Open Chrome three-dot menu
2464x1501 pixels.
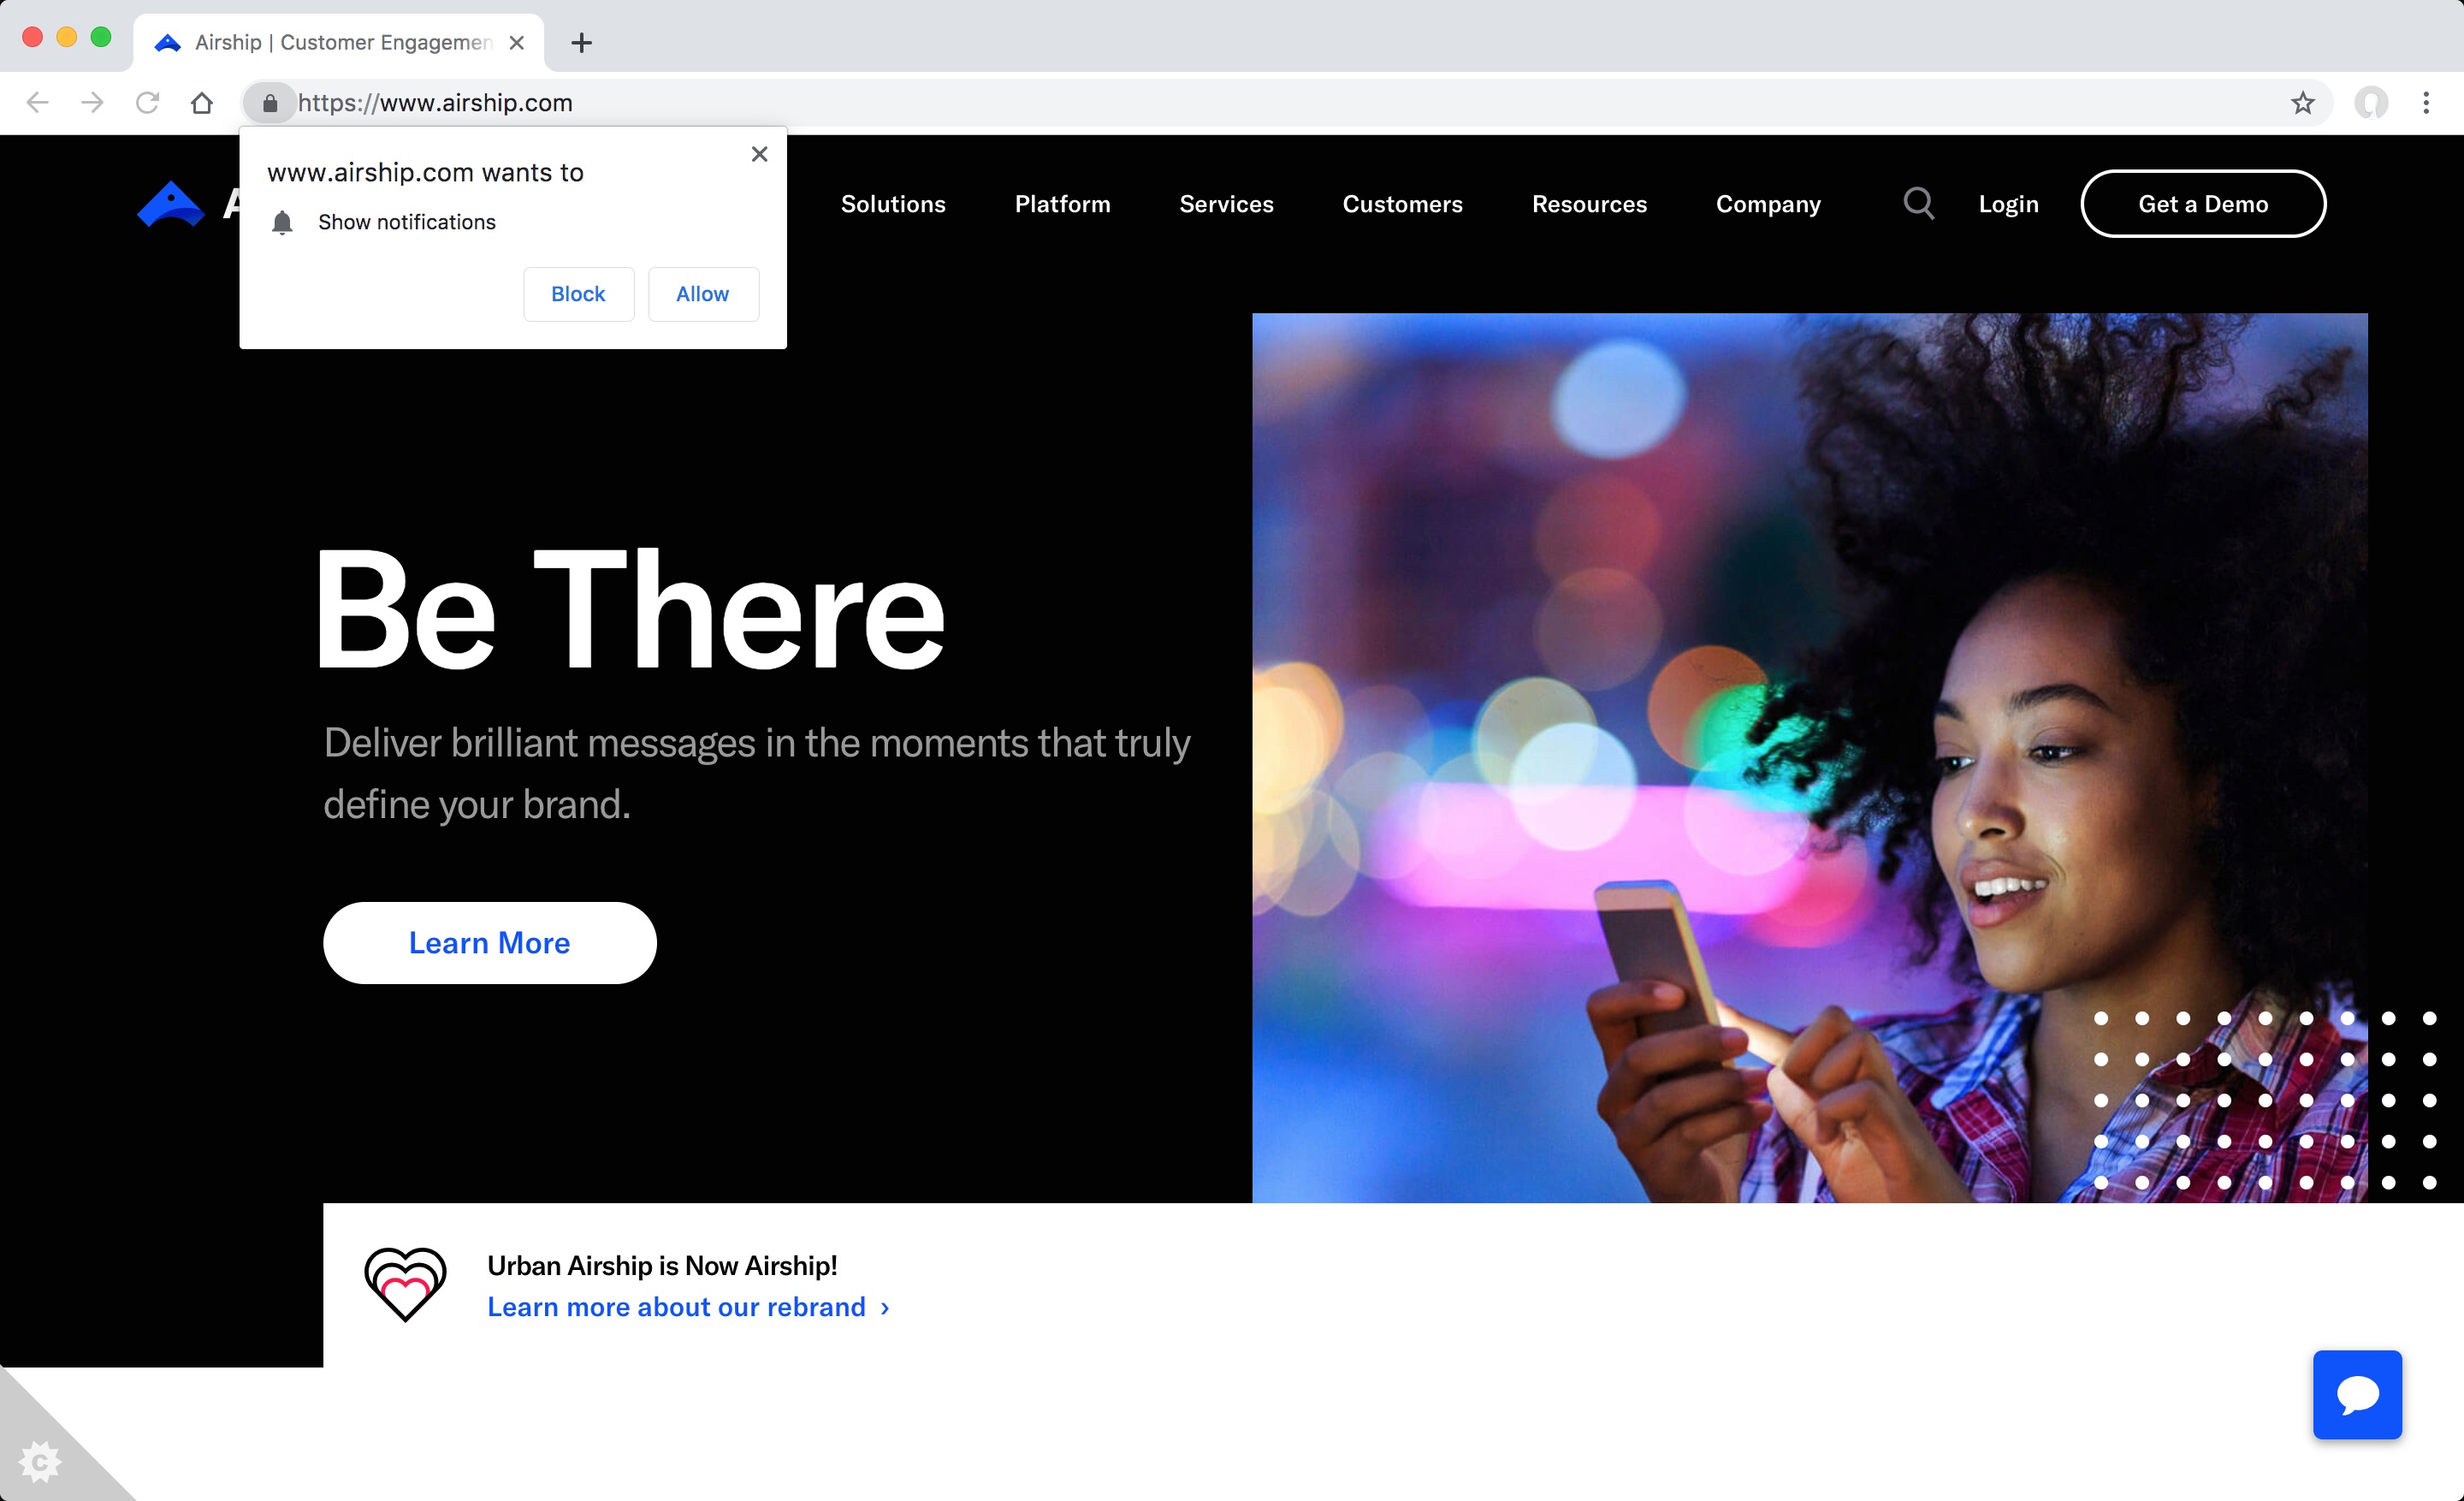2425,103
